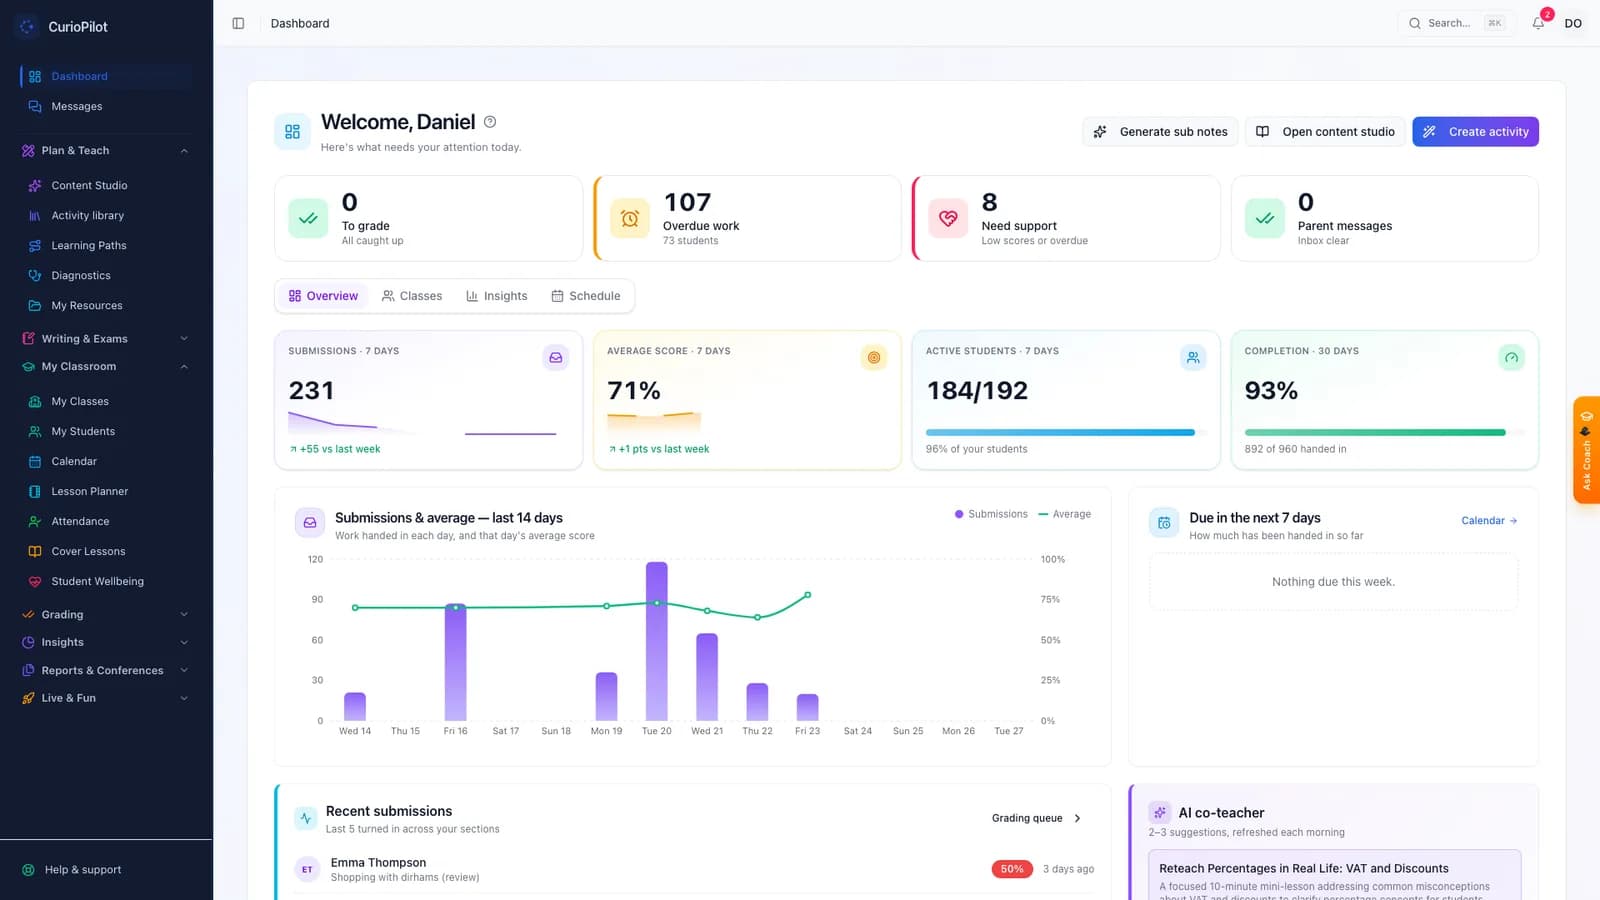
Task: Toggle Submissions series in chart legend
Action: 991,514
